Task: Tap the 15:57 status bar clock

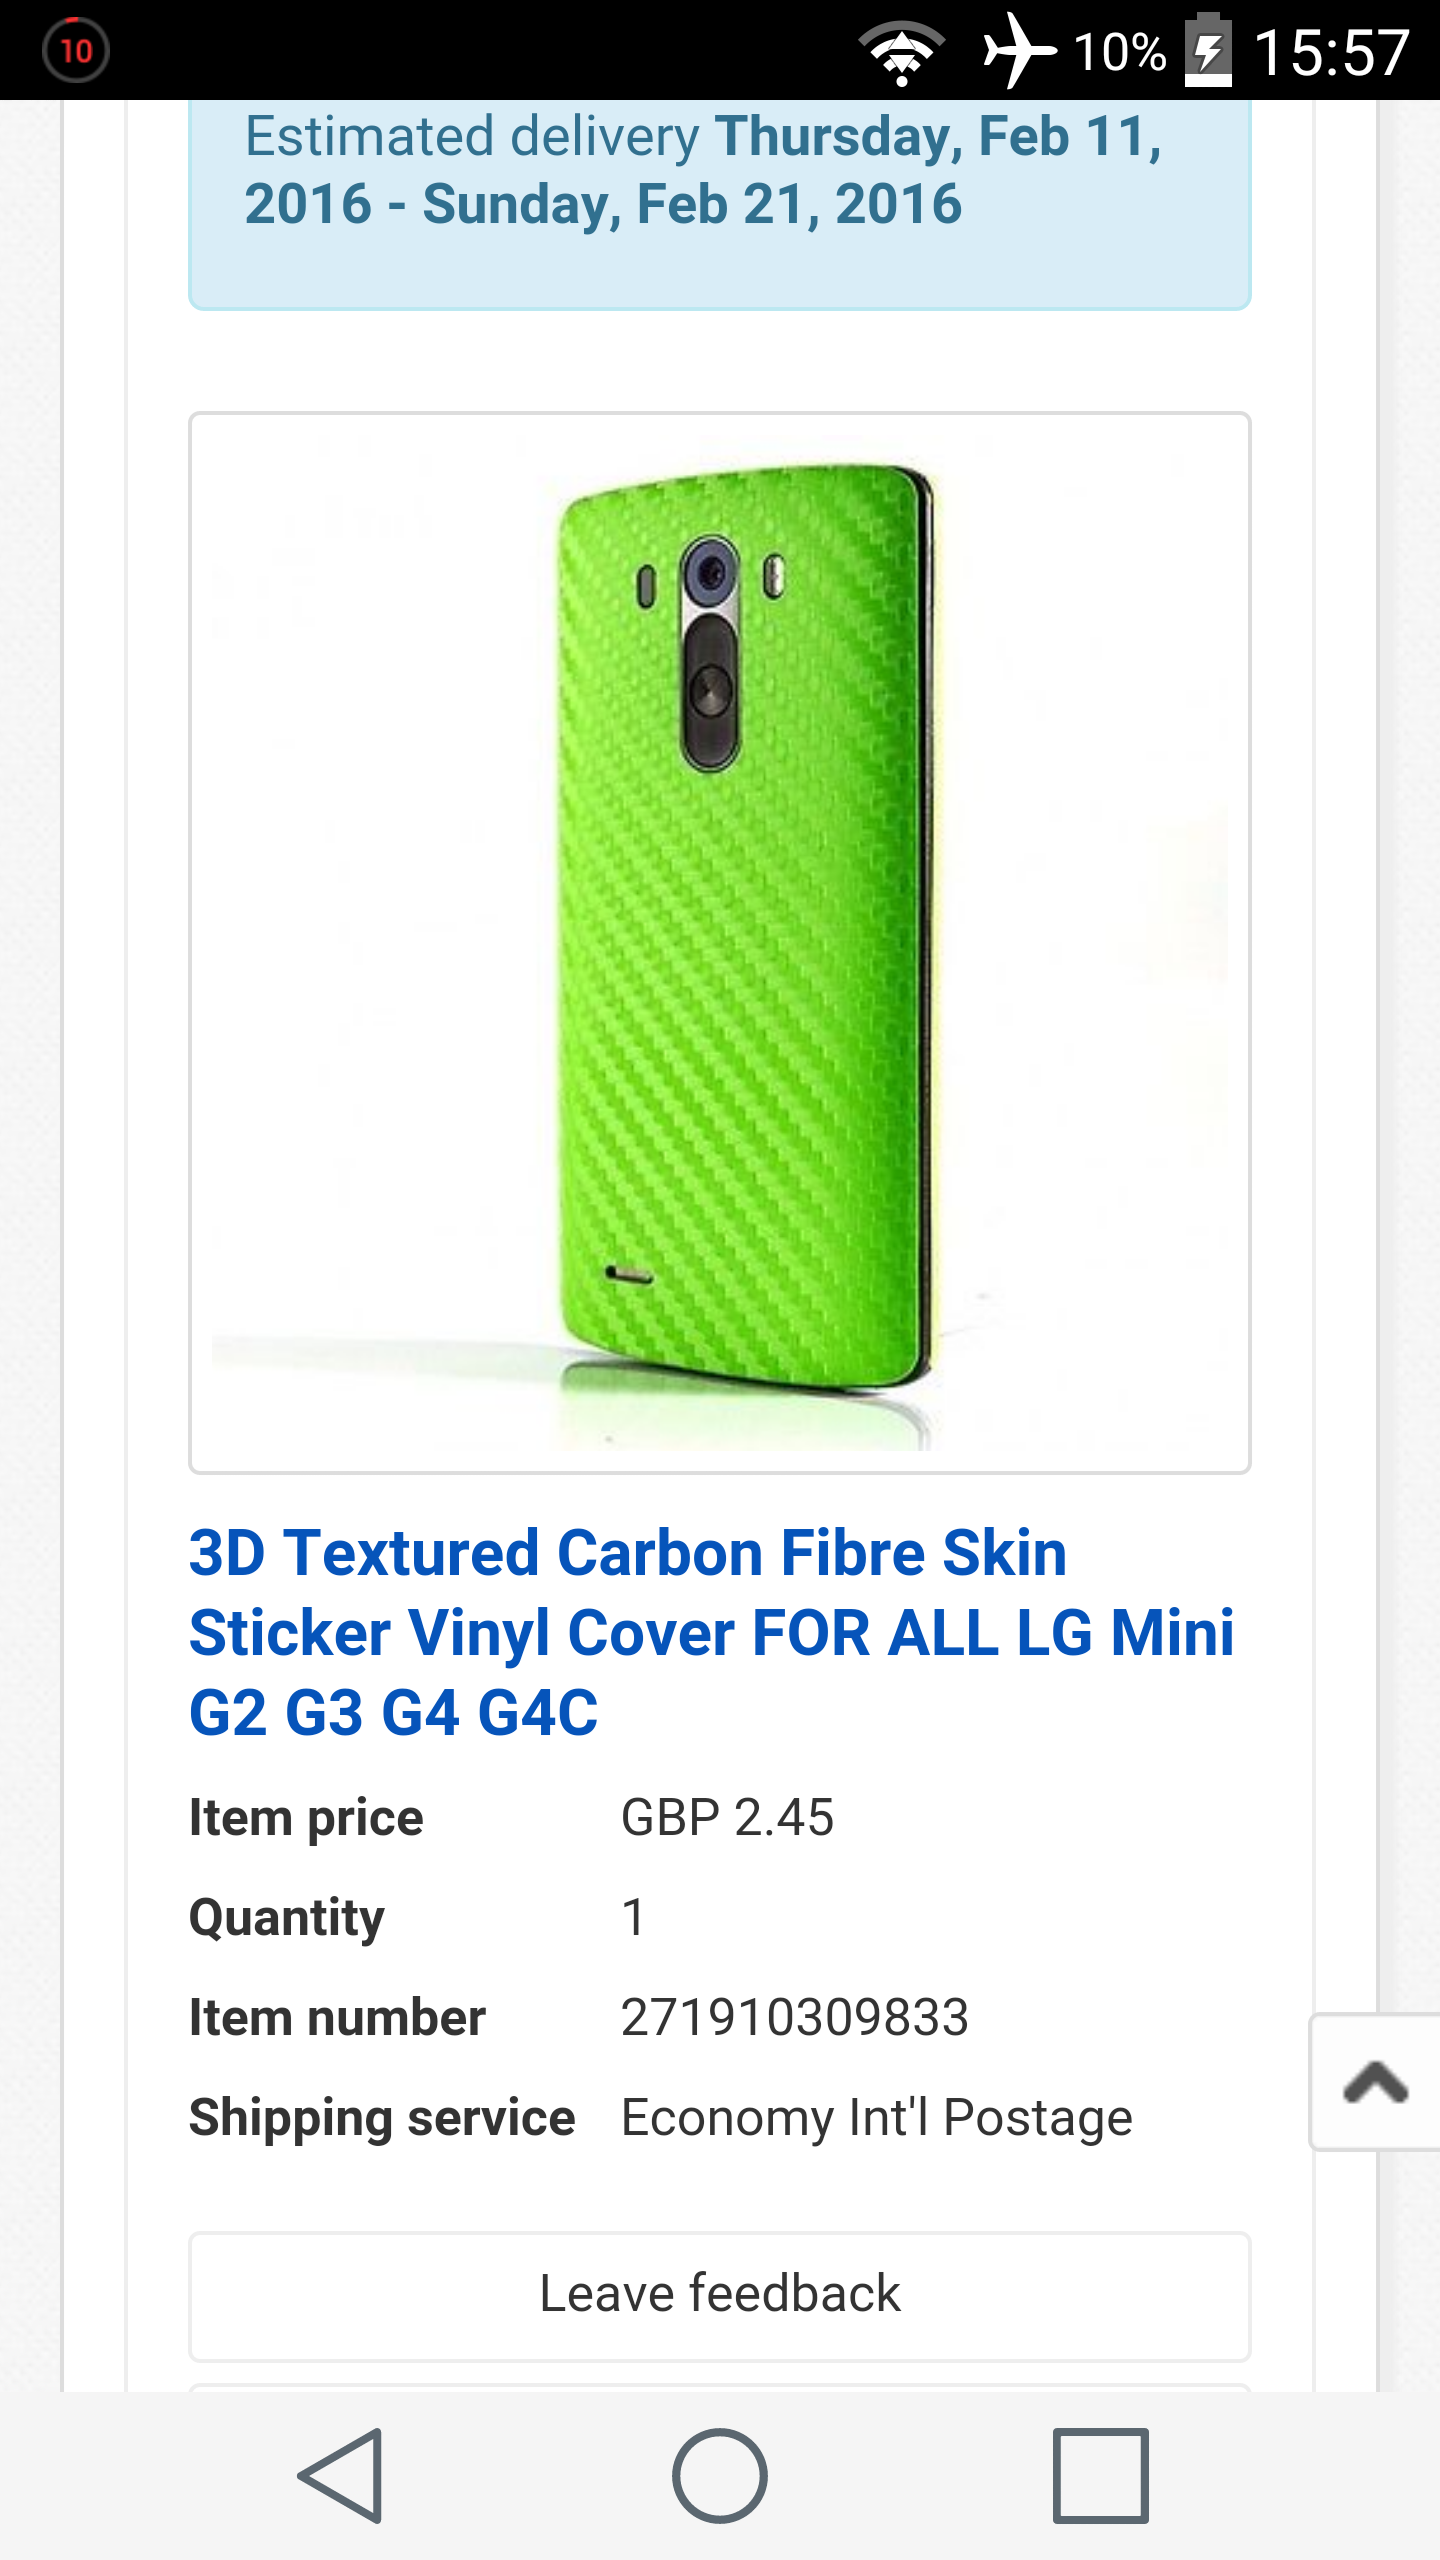Action: point(1332,52)
